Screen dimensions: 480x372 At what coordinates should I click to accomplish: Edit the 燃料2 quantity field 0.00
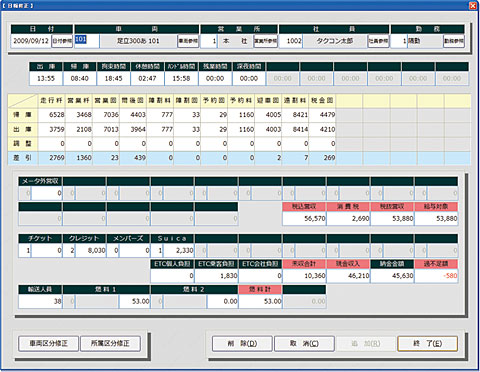223,301
